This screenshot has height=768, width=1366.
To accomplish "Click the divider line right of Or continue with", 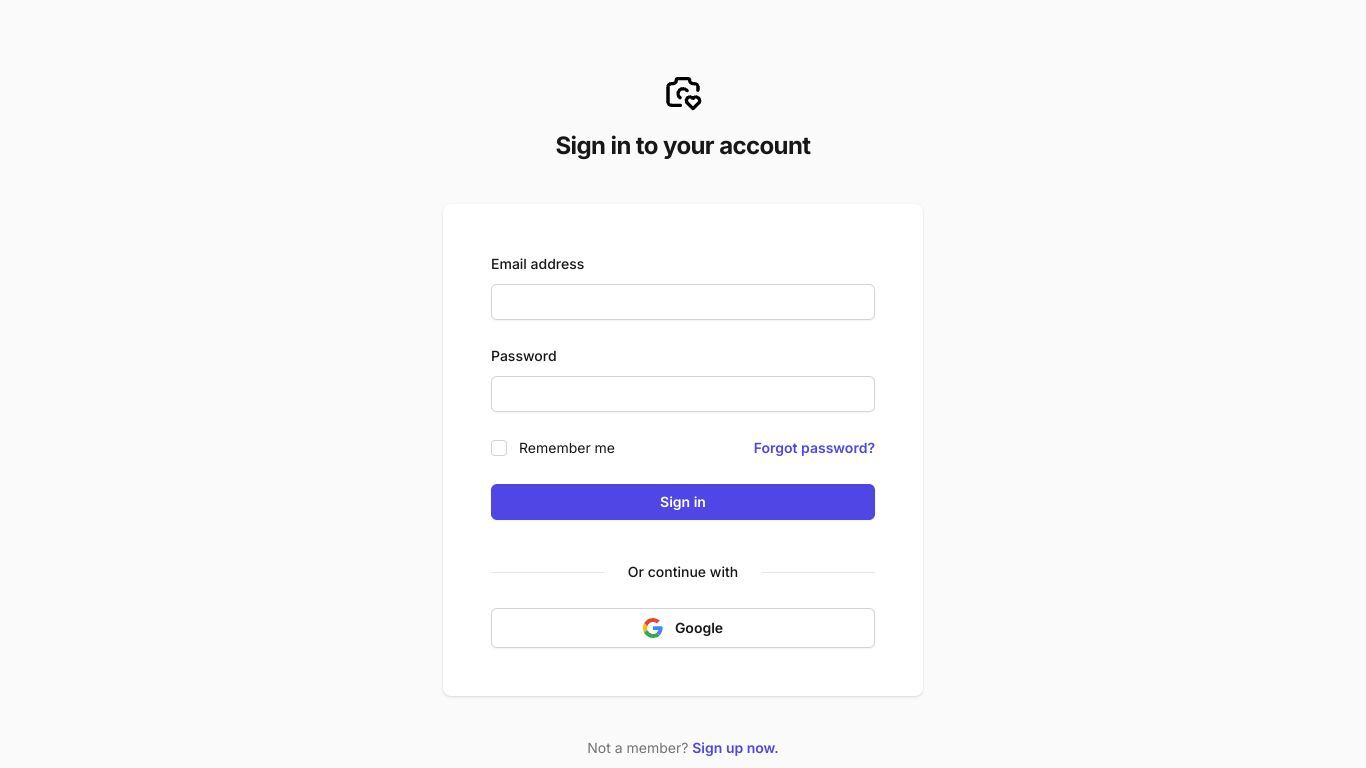I will click(818, 572).
